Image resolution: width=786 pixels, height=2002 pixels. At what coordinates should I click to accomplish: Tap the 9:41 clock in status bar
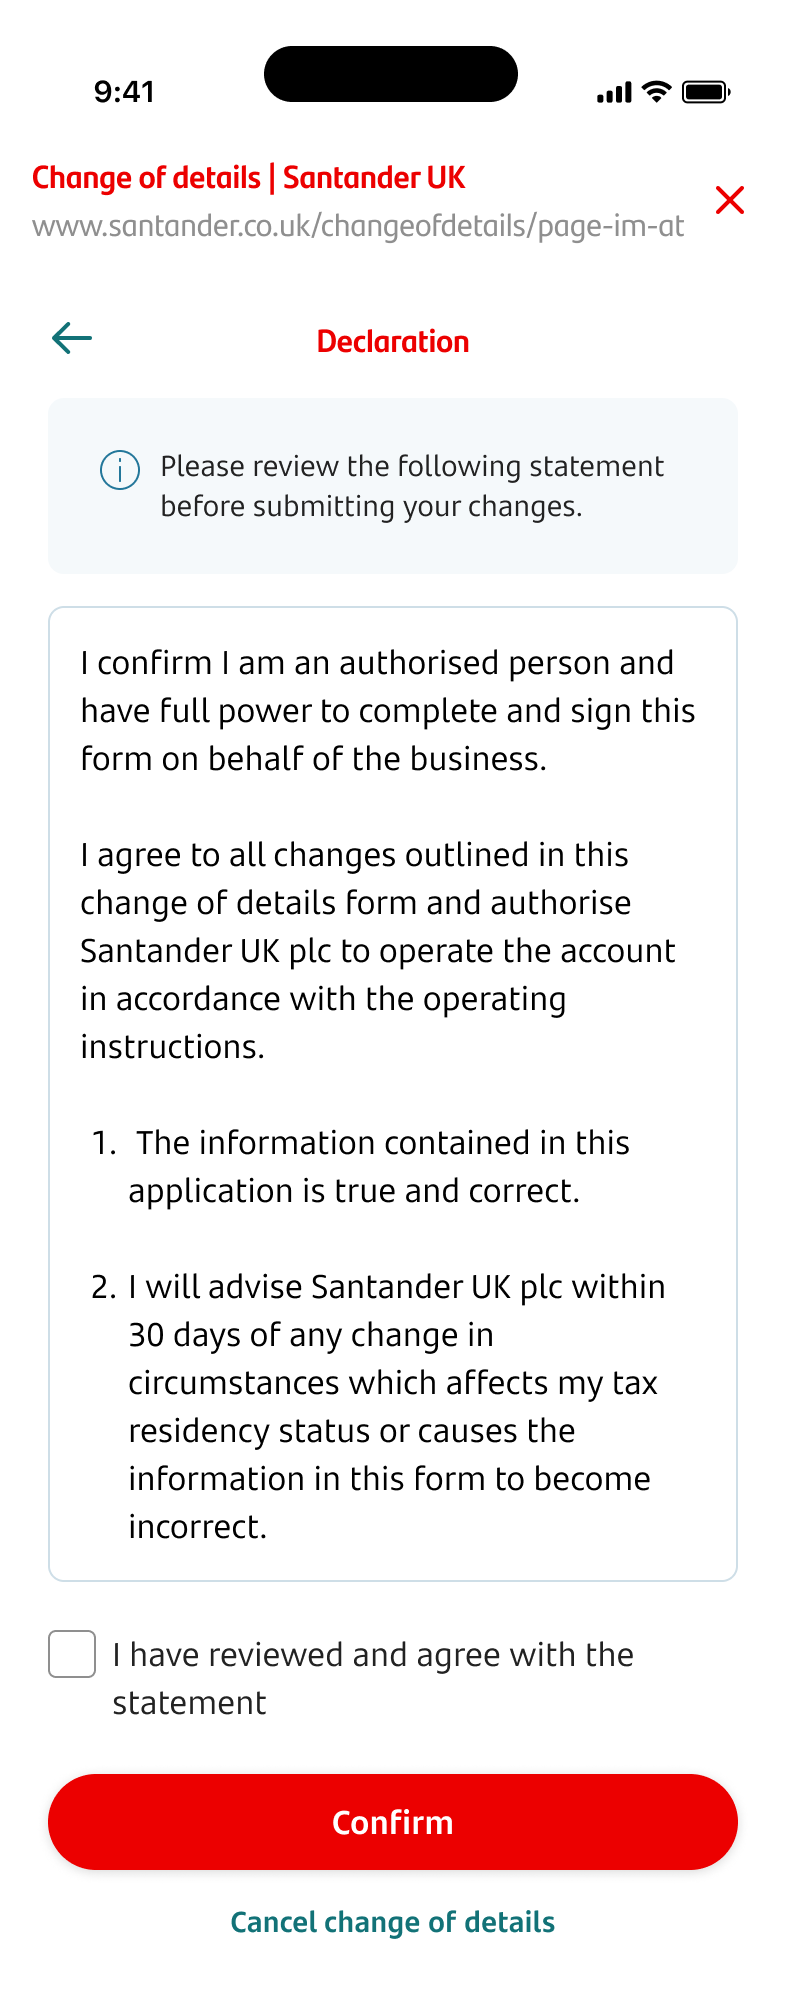tap(124, 92)
